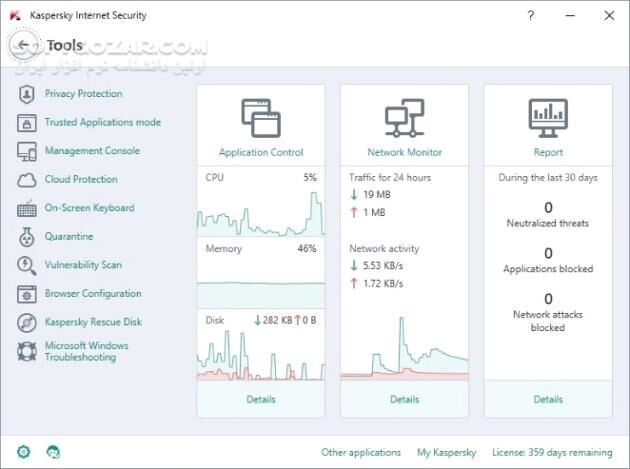The width and height of the screenshot is (630, 469).
Task: Click the Disk activity graph
Action: click(261, 355)
